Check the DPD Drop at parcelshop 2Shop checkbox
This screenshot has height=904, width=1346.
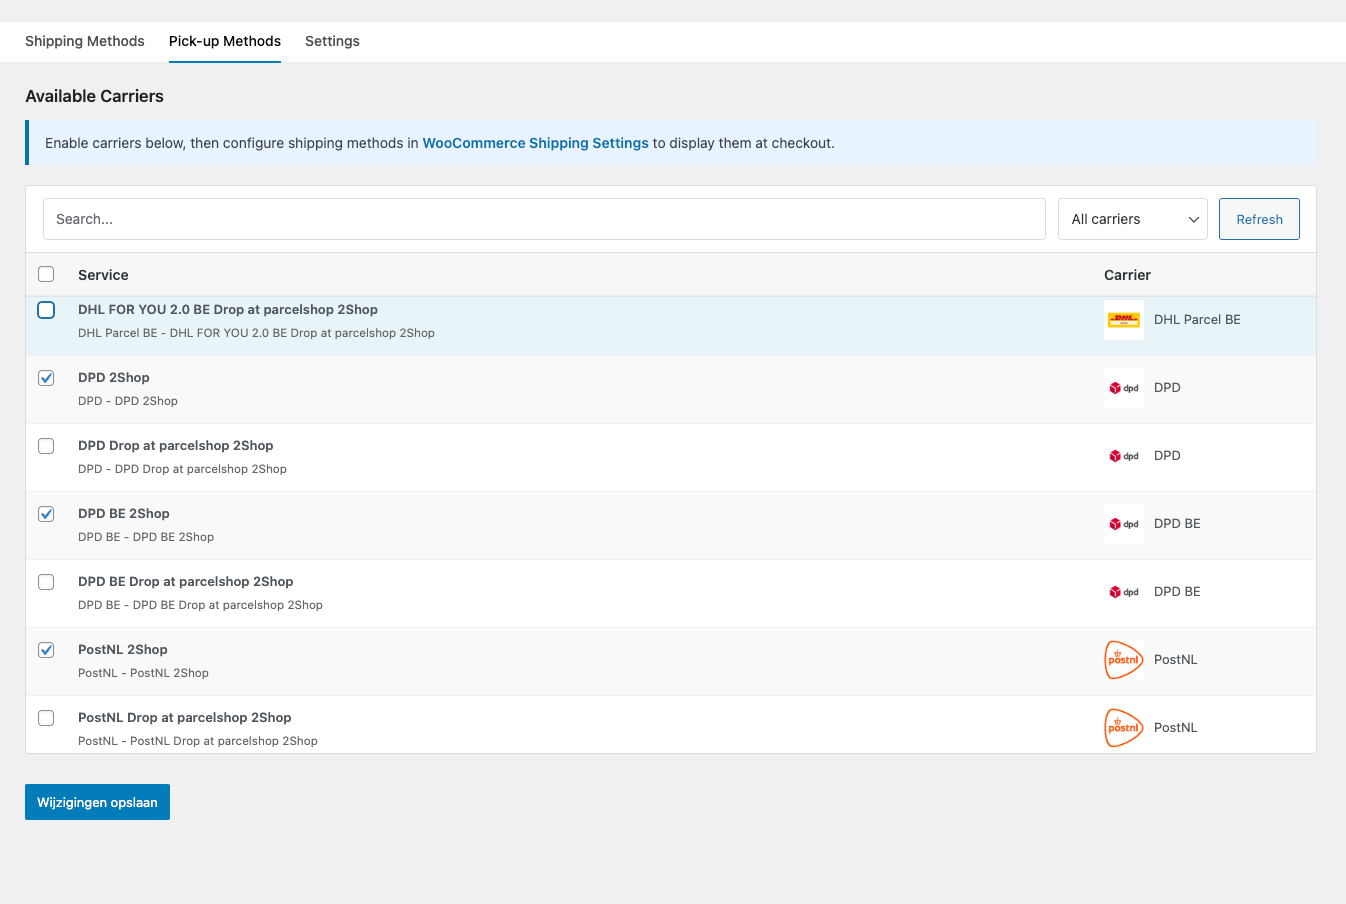tap(46, 446)
